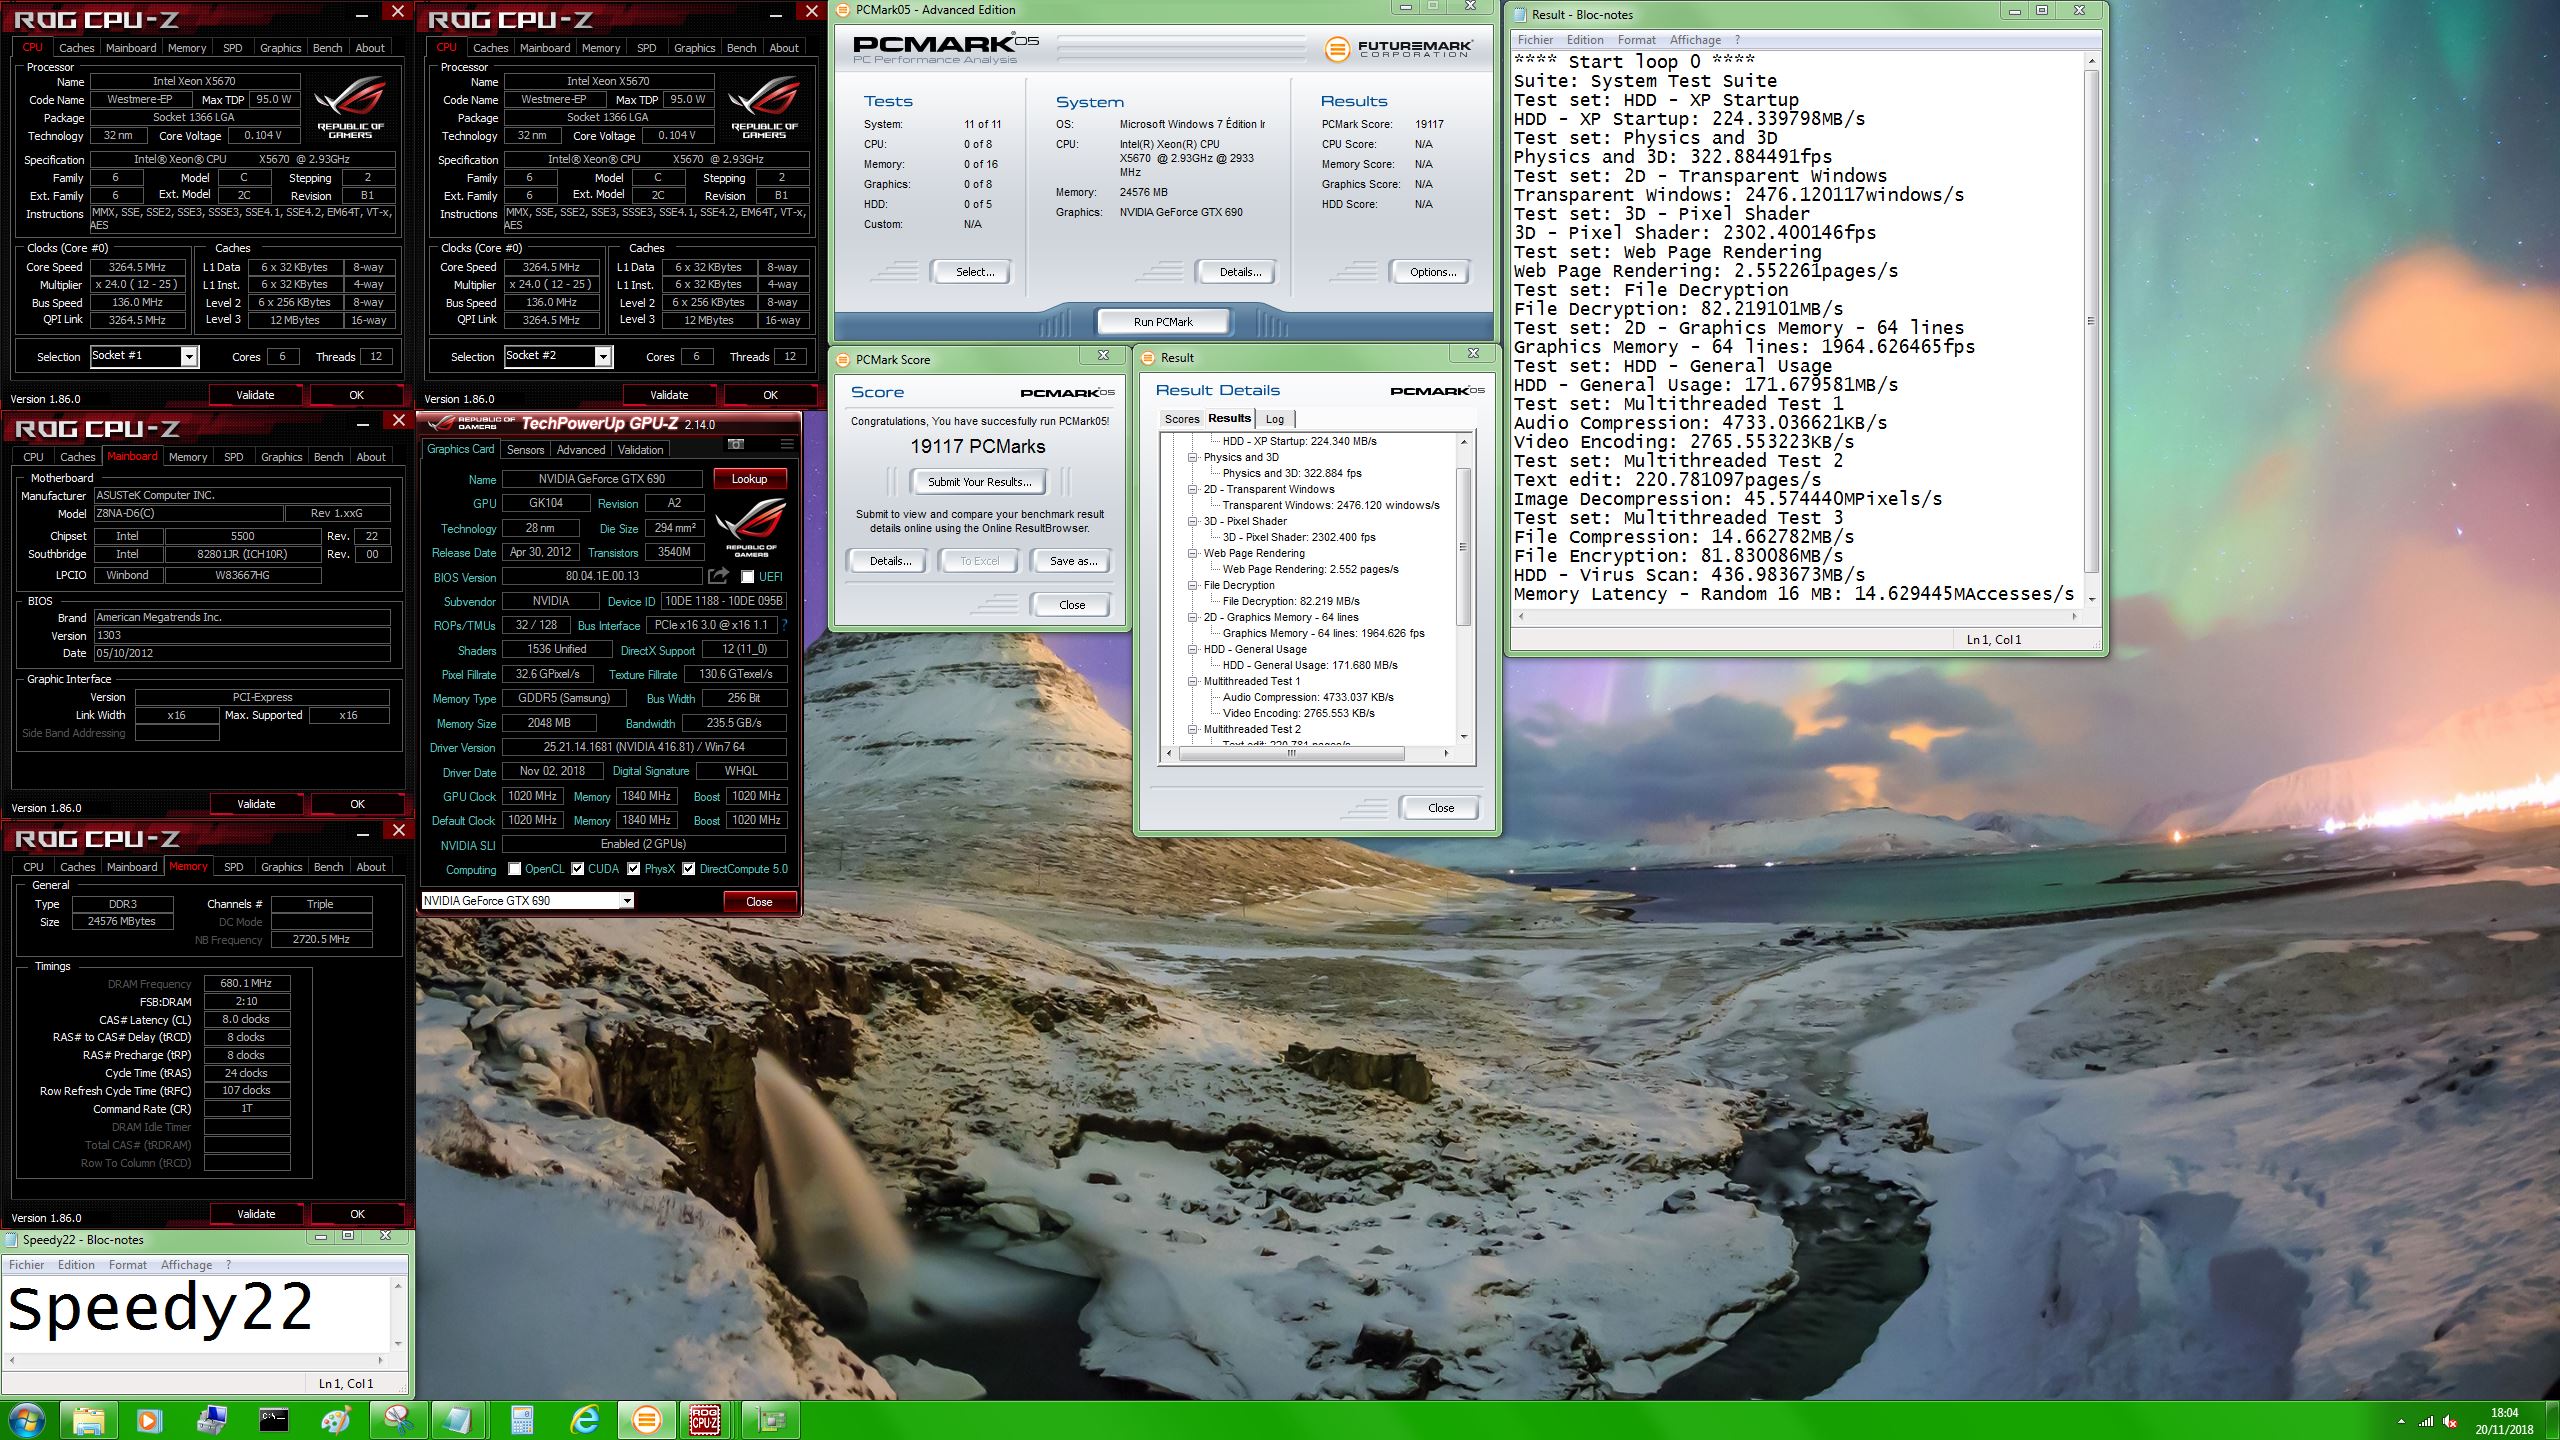Image resolution: width=2560 pixels, height=1440 pixels.
Task: Click the BIOS export share icon in GPU-Z
Action: tap(718, 576)
